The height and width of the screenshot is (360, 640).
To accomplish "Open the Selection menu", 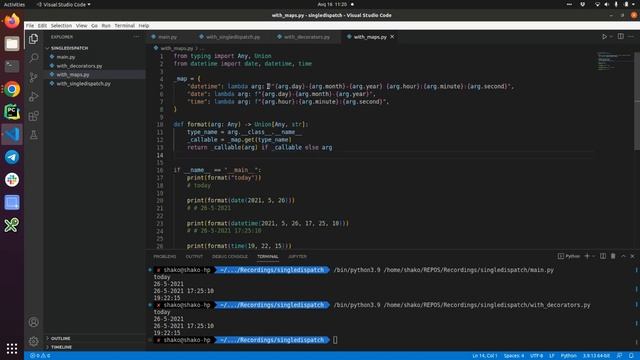I will point(61,25).
